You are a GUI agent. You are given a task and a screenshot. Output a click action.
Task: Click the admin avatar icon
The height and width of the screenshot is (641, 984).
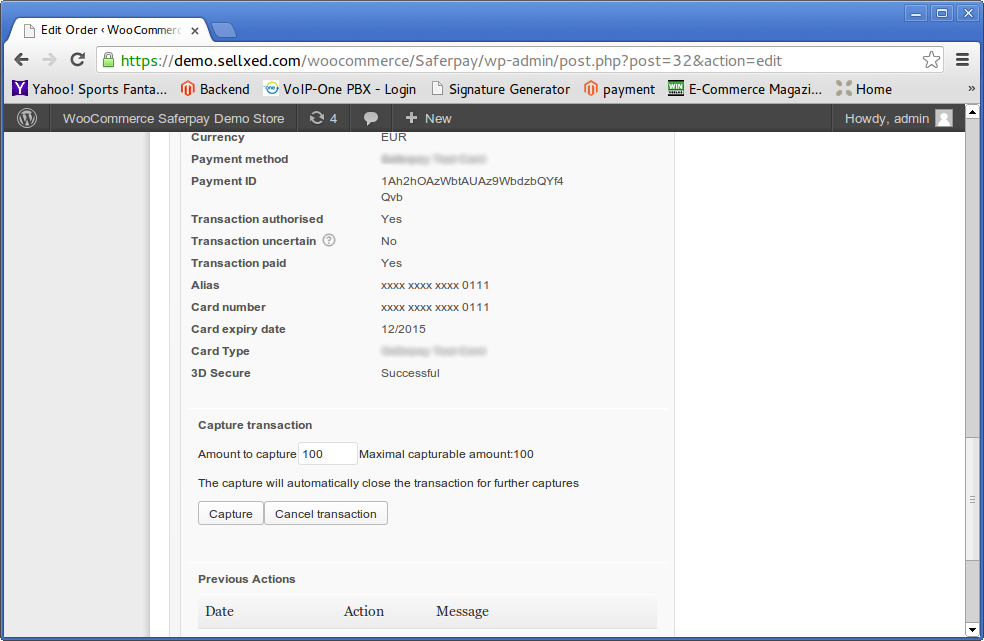pos(943,118)
